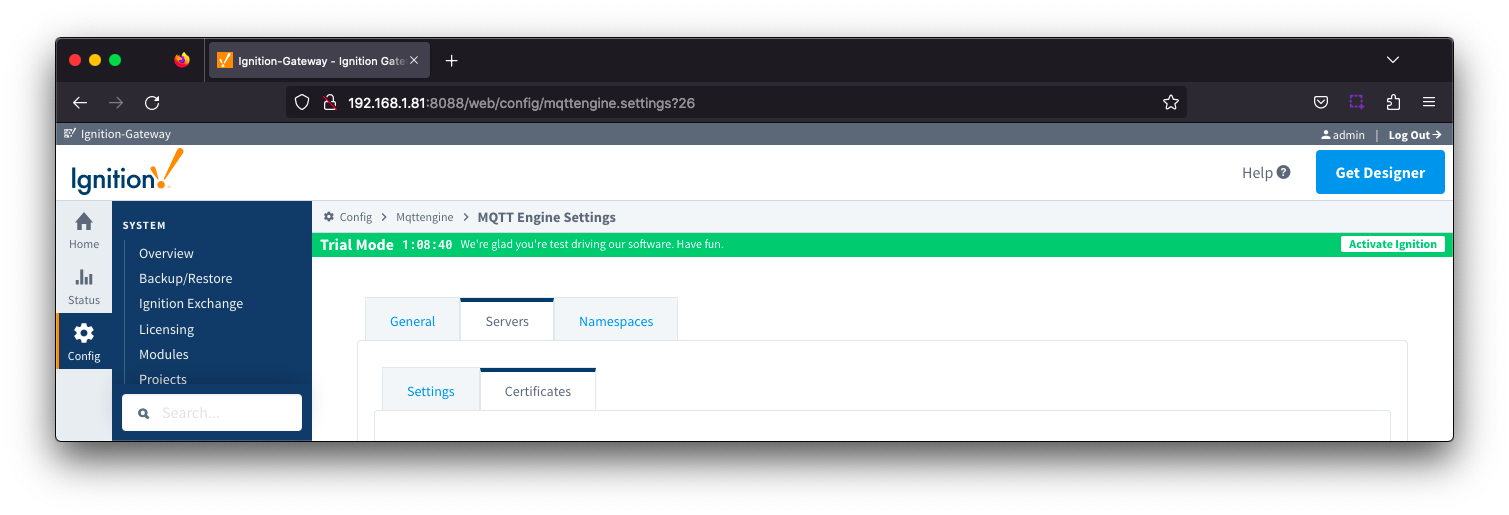Click the purple screenshot extension icon
Image resolution: width=1509 pixels, height=515 pixels.
(1357, 102)
